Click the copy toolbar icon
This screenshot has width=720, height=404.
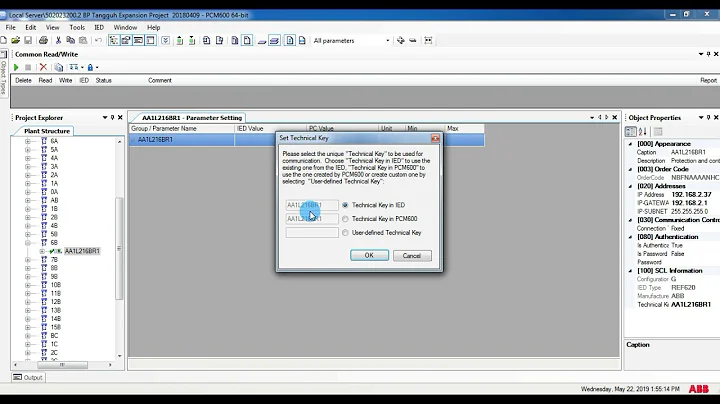pyautogui.click(x=70, y=40)
